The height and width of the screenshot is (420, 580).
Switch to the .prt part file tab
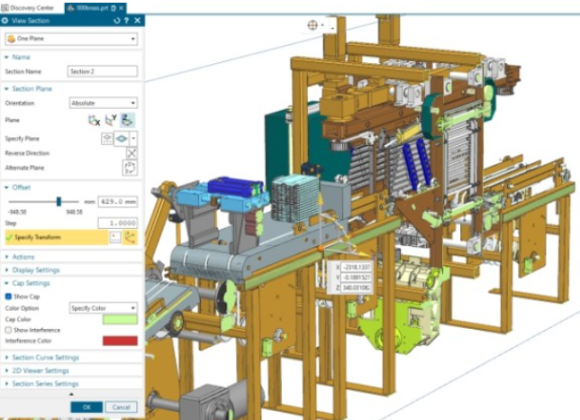(x=96, y=8)
